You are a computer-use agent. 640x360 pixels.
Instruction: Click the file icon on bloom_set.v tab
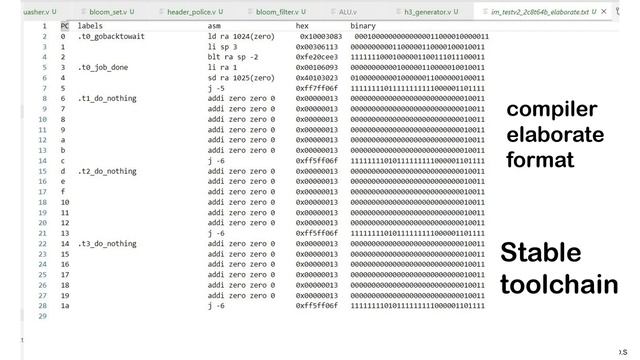(84, 12)
